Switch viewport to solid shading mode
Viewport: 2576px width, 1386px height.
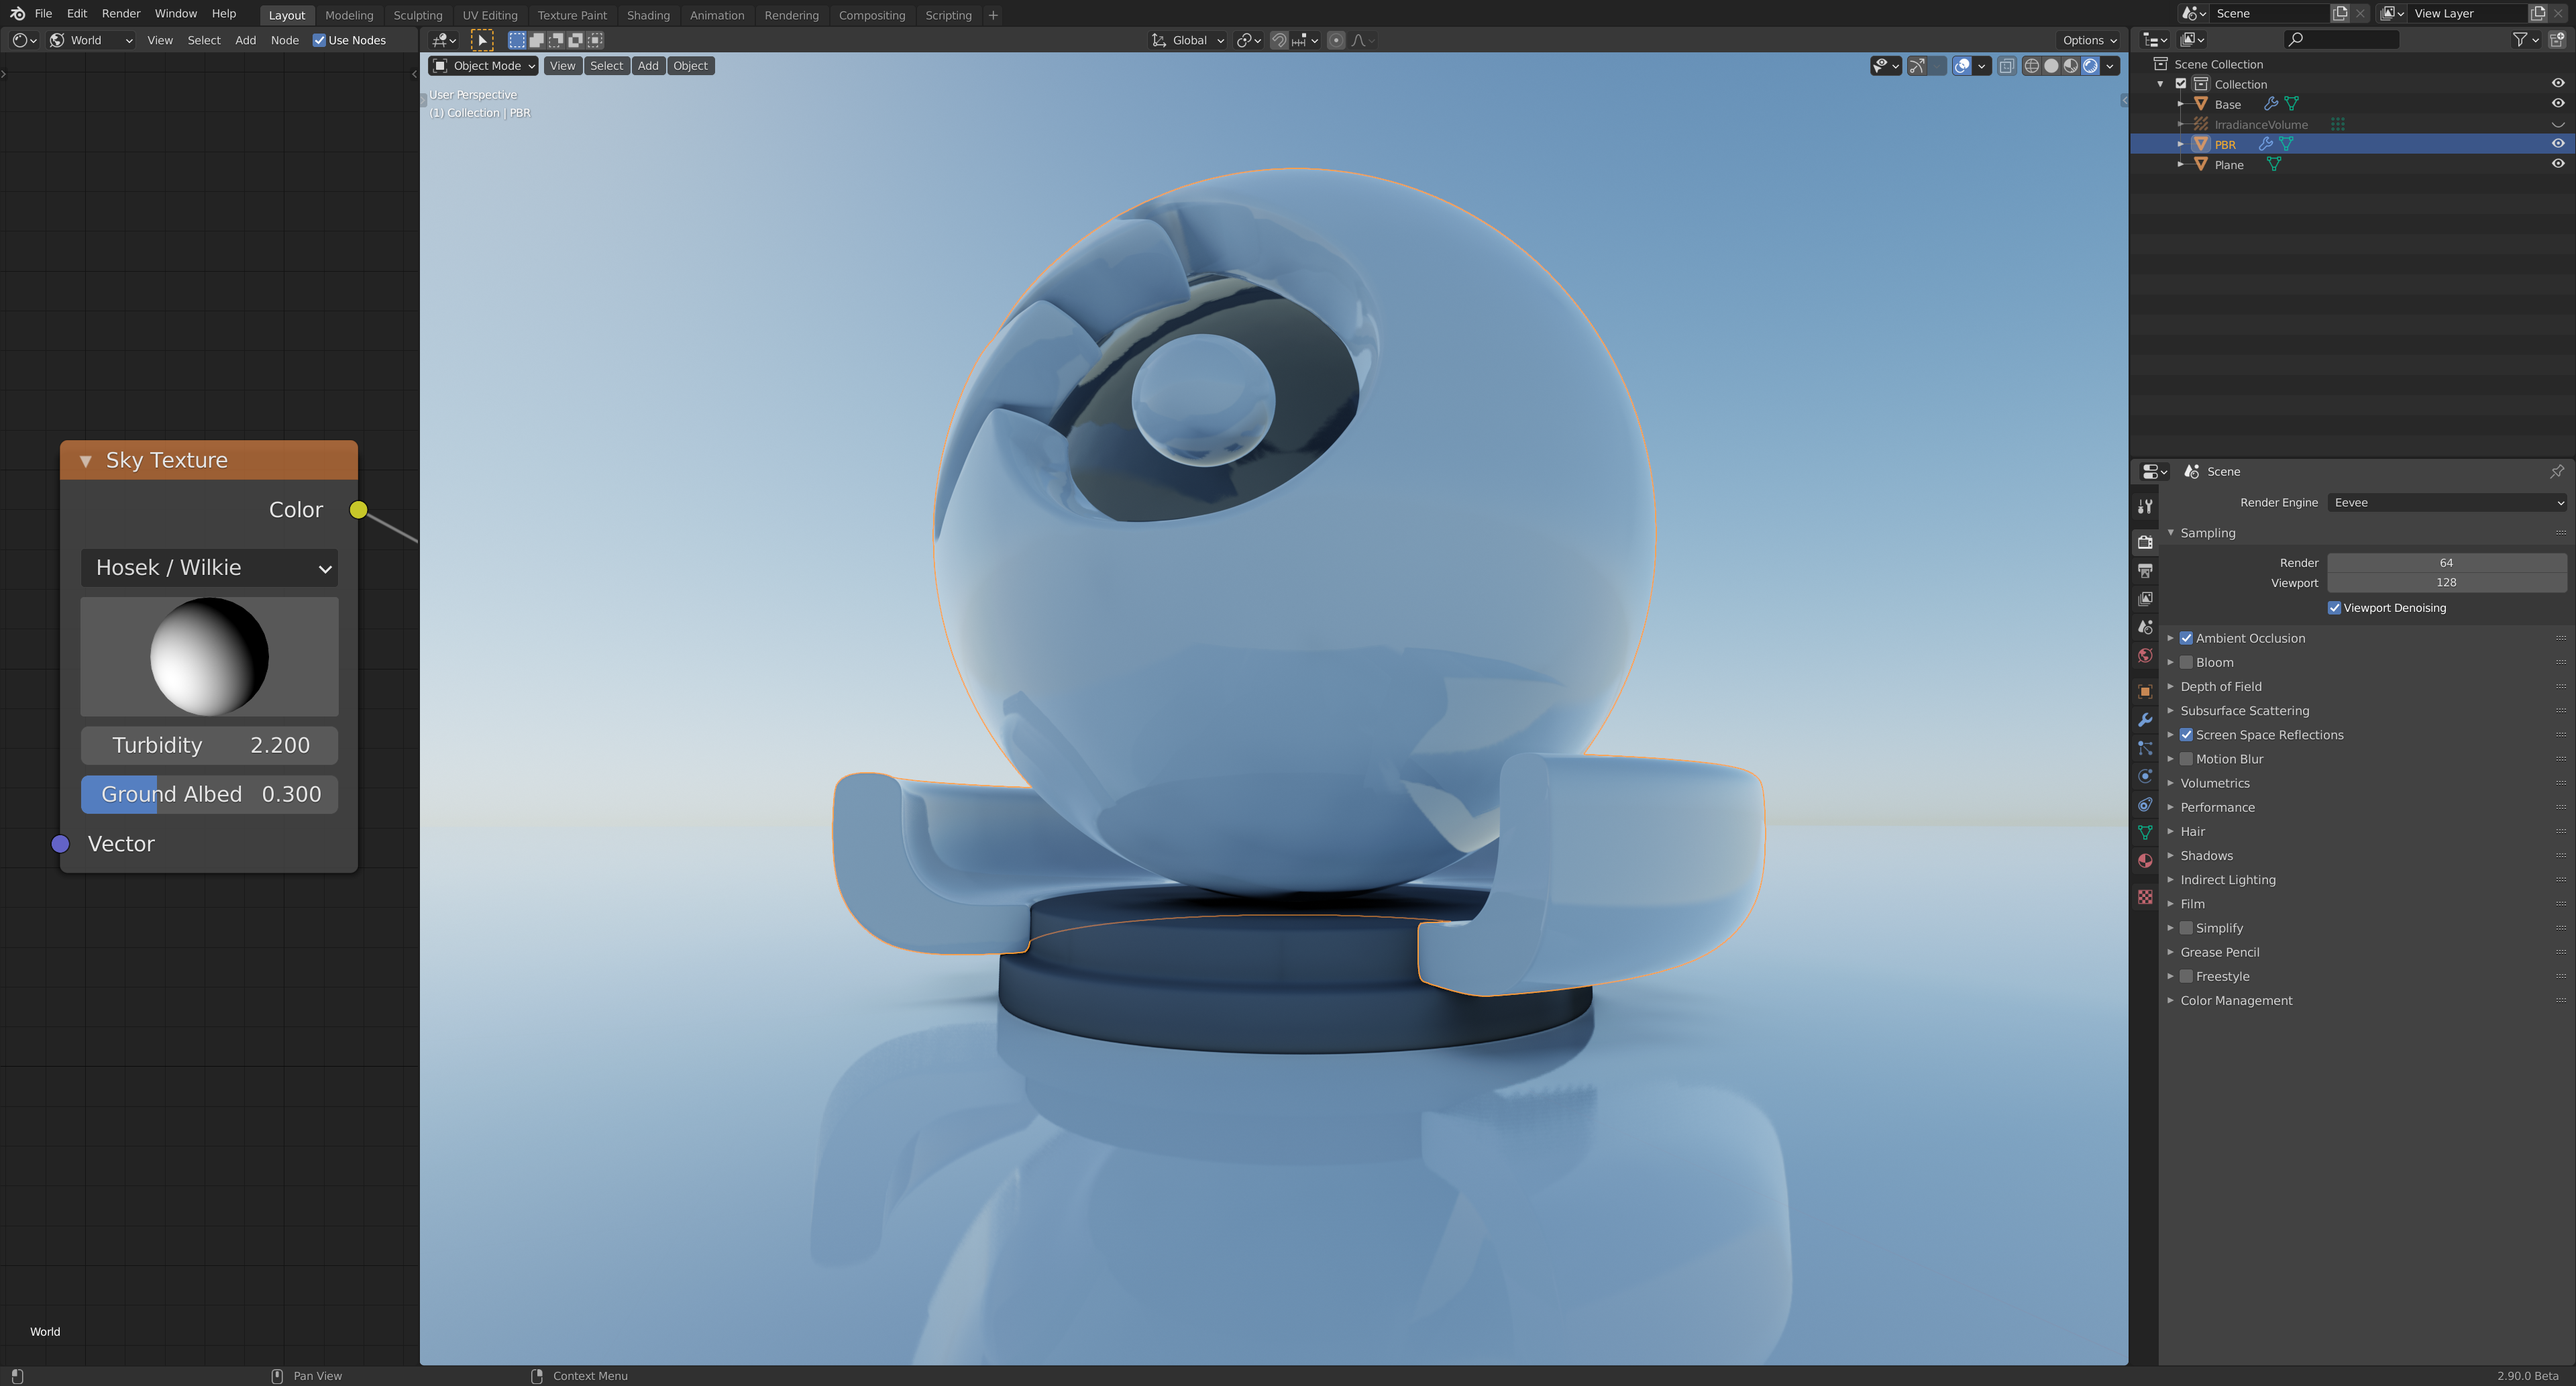click(2051, 66)
